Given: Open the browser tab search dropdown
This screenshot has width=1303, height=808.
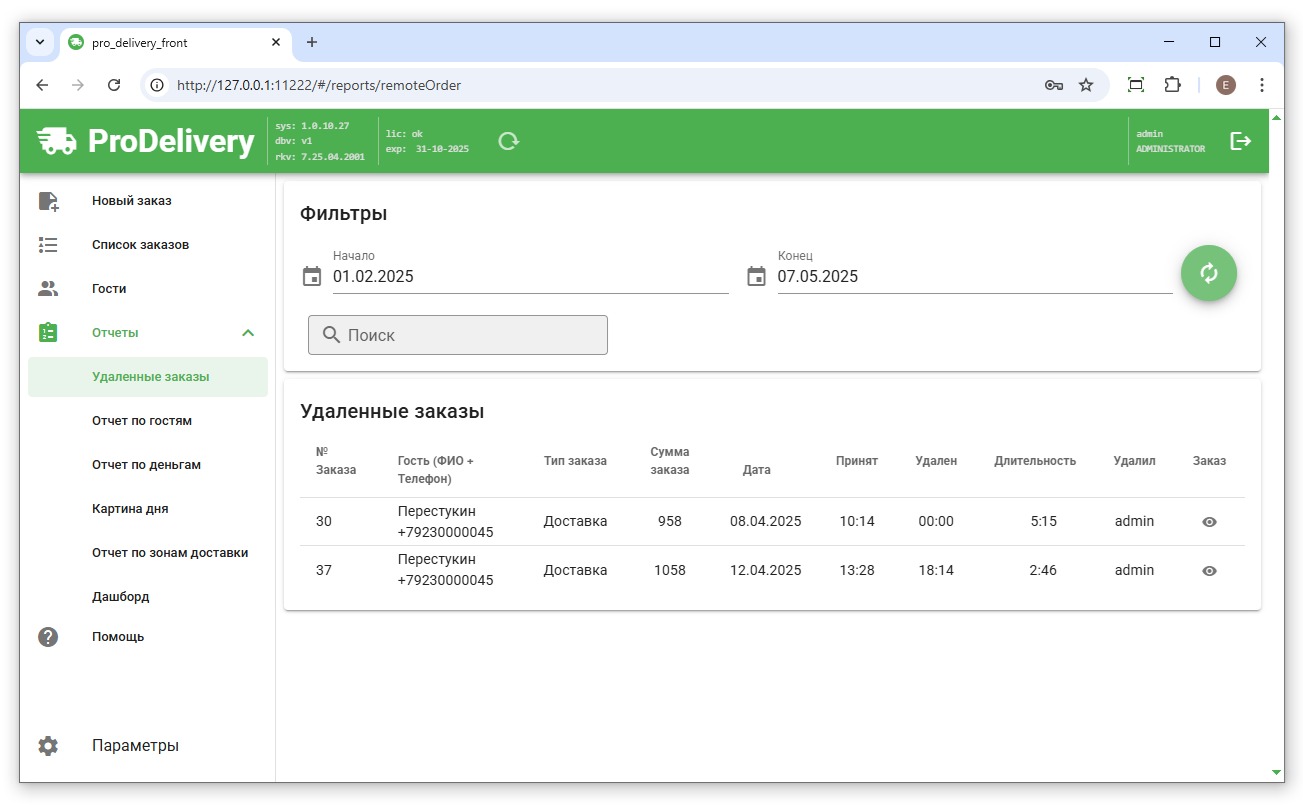Looking at the screenshot, I should 40,42.
